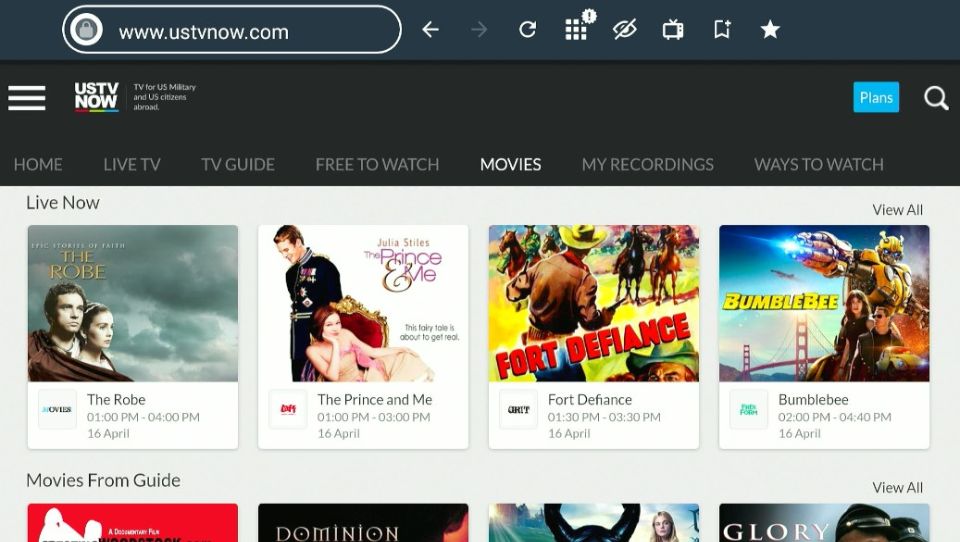The width and height of the screenshot is (960, 542).
Task: Click the title text 'Fort Defiance'
Action: [x=590, y=399]
